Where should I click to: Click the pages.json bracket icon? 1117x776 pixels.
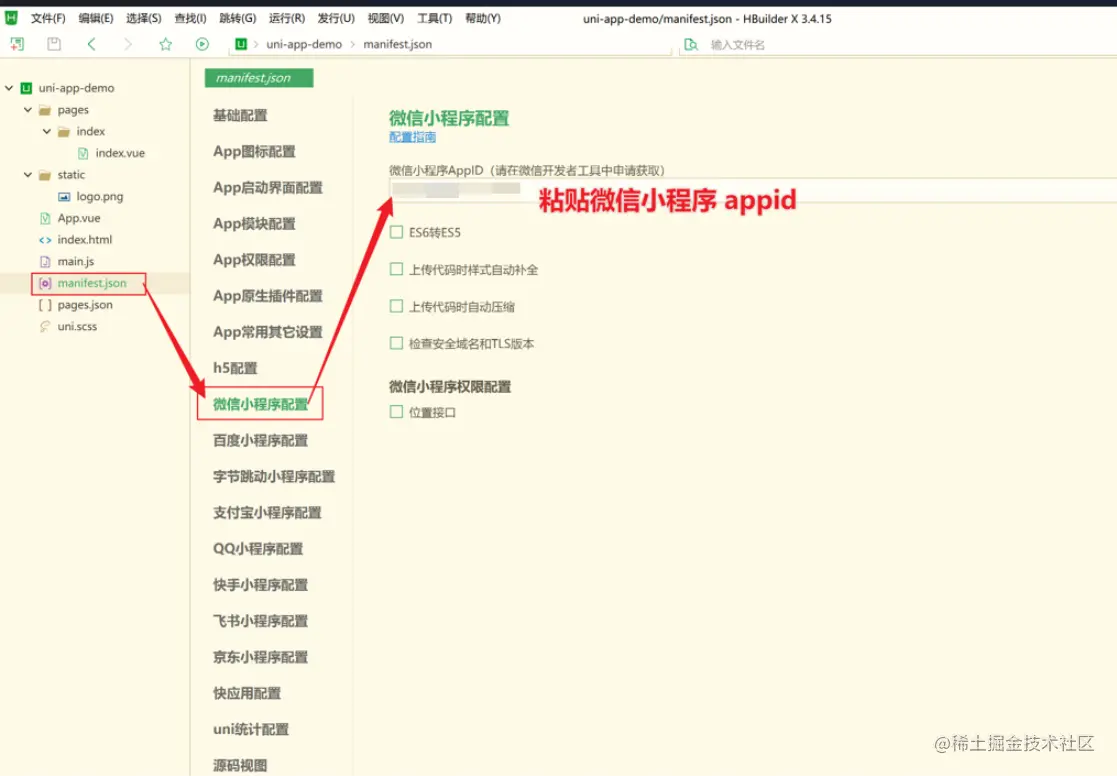pyautogui.click(x=45, y=305)
